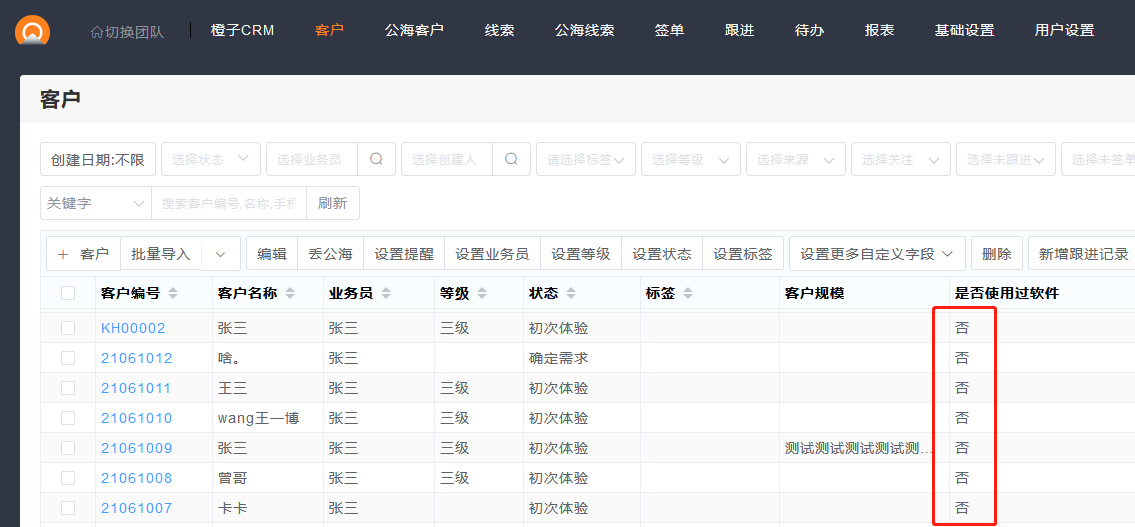Click the keyword search input field
Image resolution: width=1135 pixels, height=527 pixels.
[229, 203]
